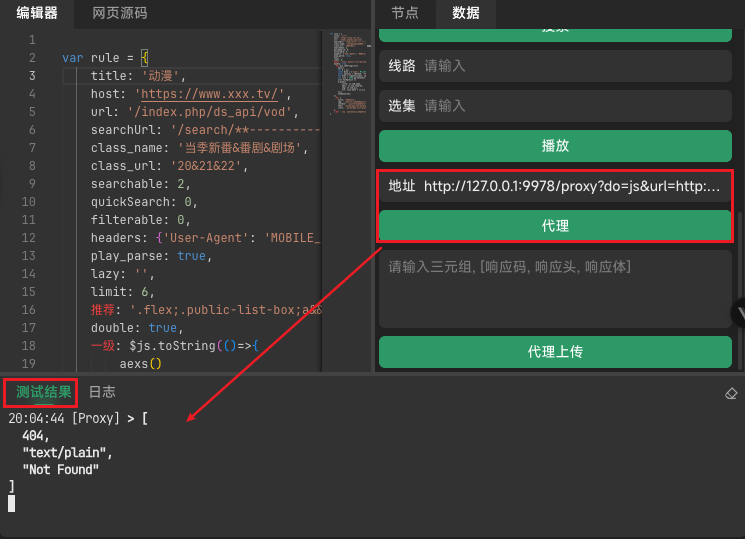The width and height of the screenshot is (745, 539).
Task: Switch to the 编辑器 tab
Action: [37, 13]
